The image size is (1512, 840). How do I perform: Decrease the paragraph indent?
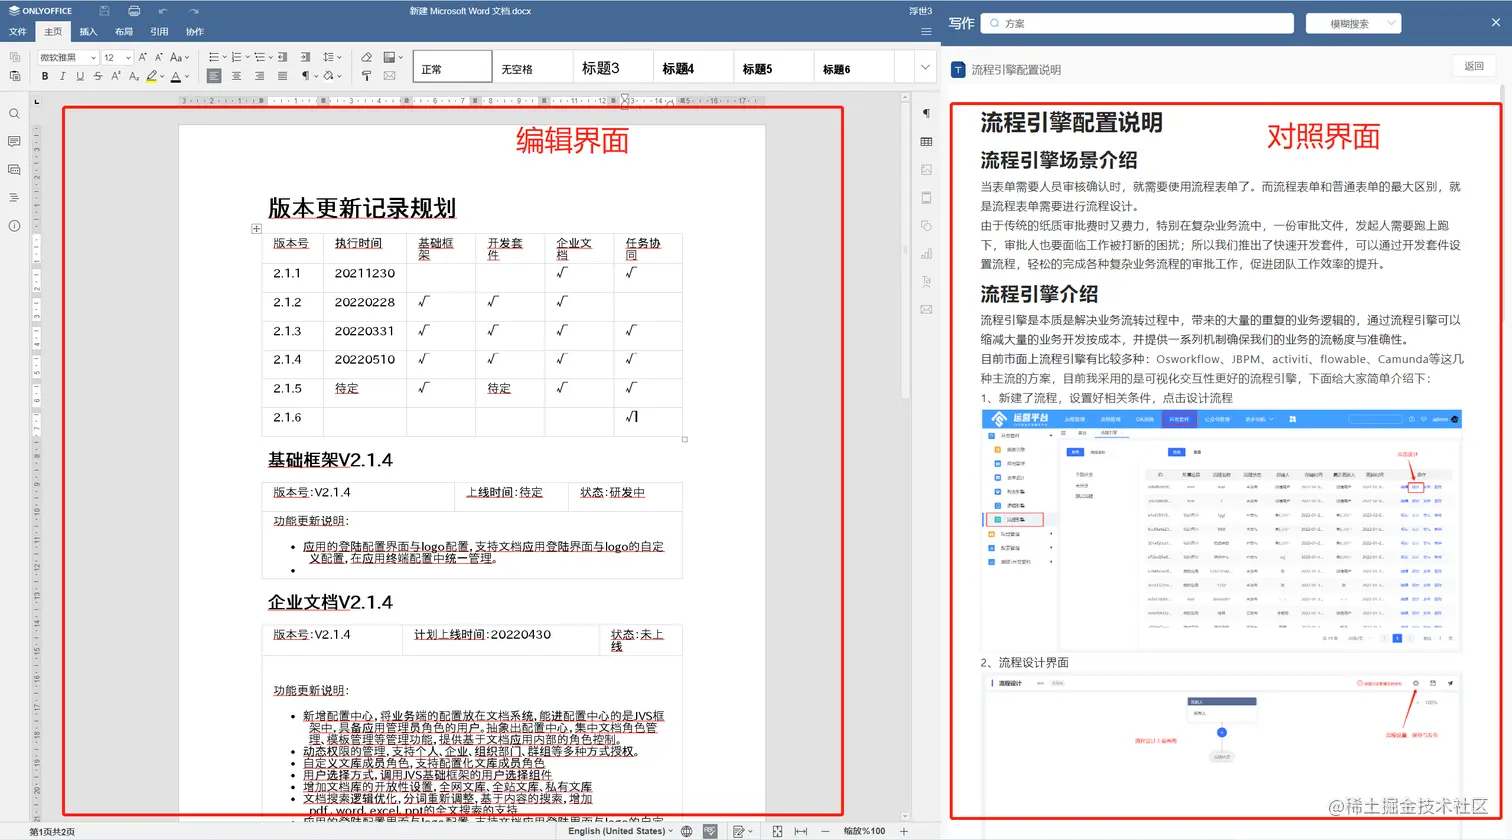(283, 57)
